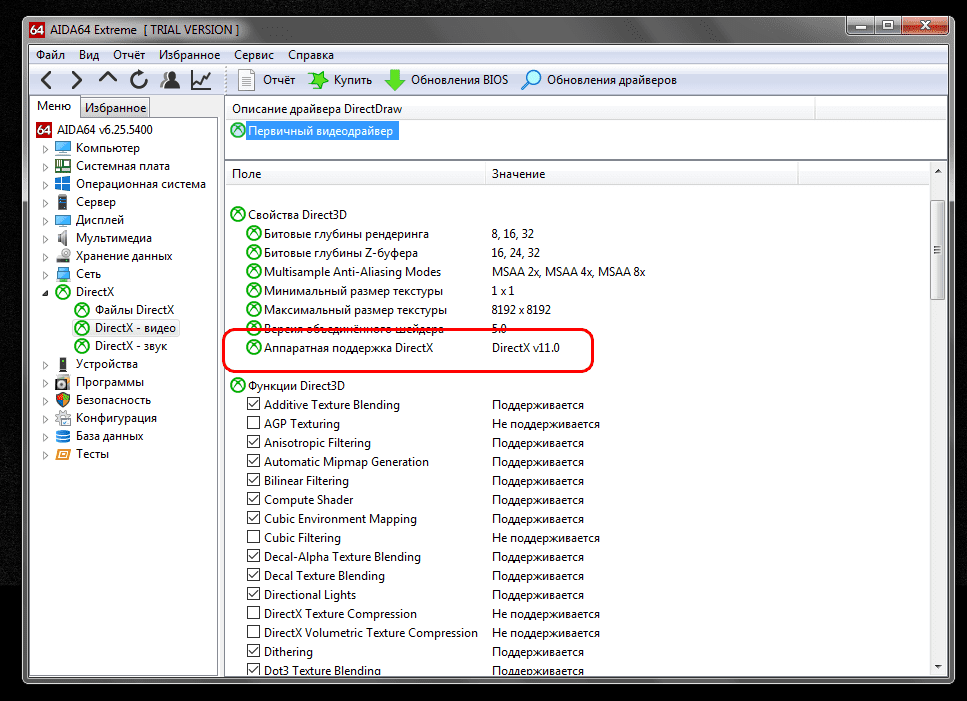The image size is (967, 701).
Task: Toggle the Bilinear Filtering checkbox
Action: pos(253,480)
